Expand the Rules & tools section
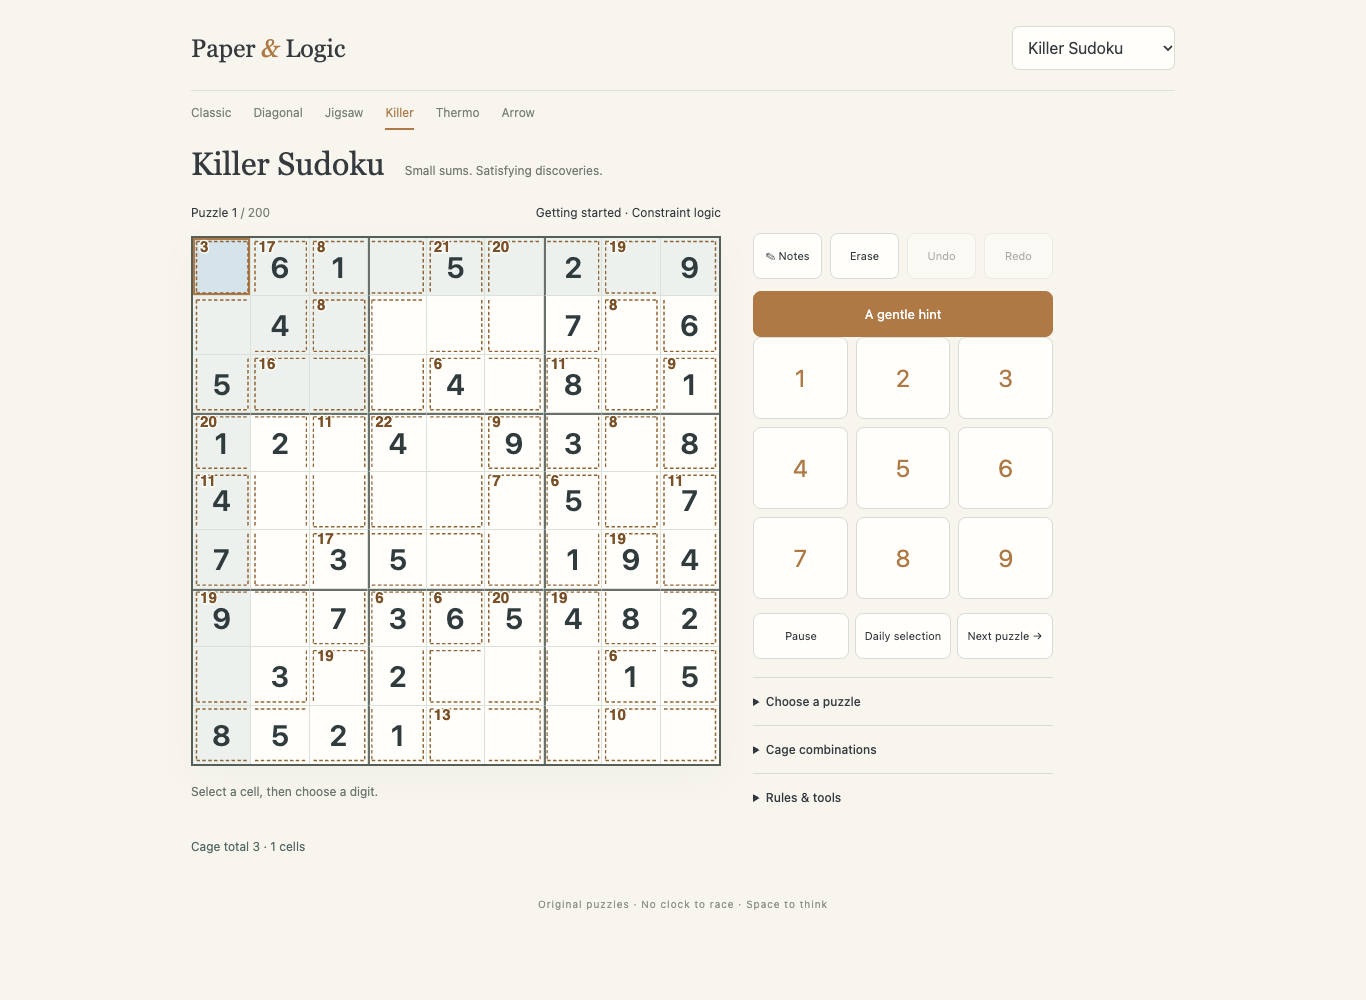 903,798
